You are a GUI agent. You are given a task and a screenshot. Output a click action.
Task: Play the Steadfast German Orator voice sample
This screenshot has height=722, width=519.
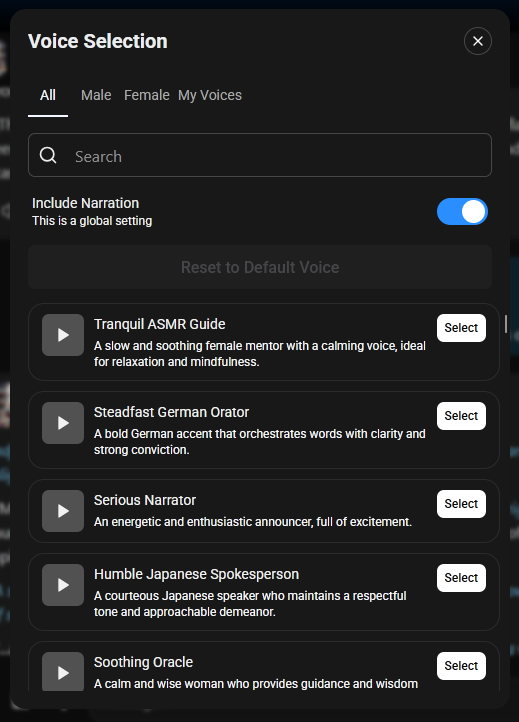tap(63, 423)
